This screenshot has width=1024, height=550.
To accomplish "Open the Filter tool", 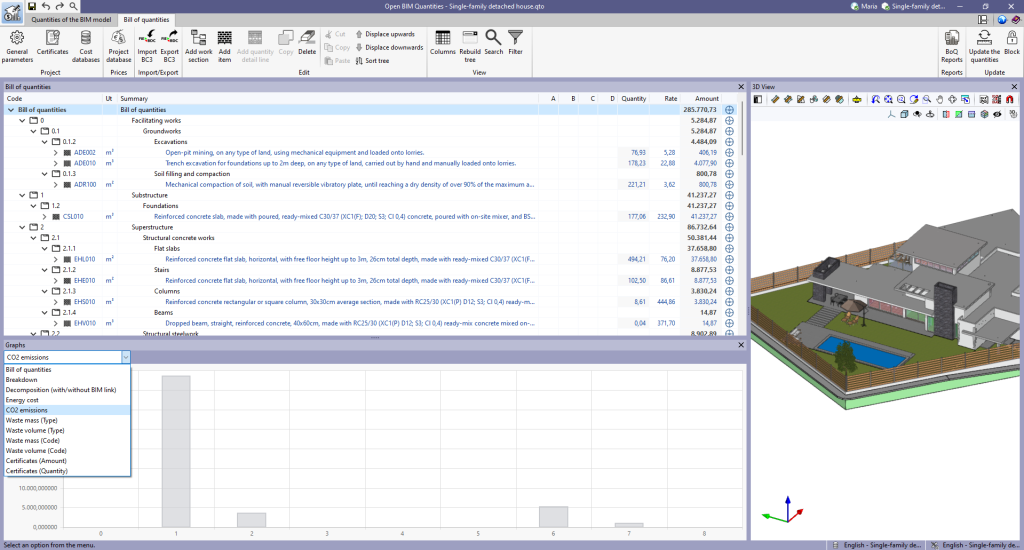I will coord(515,43).
